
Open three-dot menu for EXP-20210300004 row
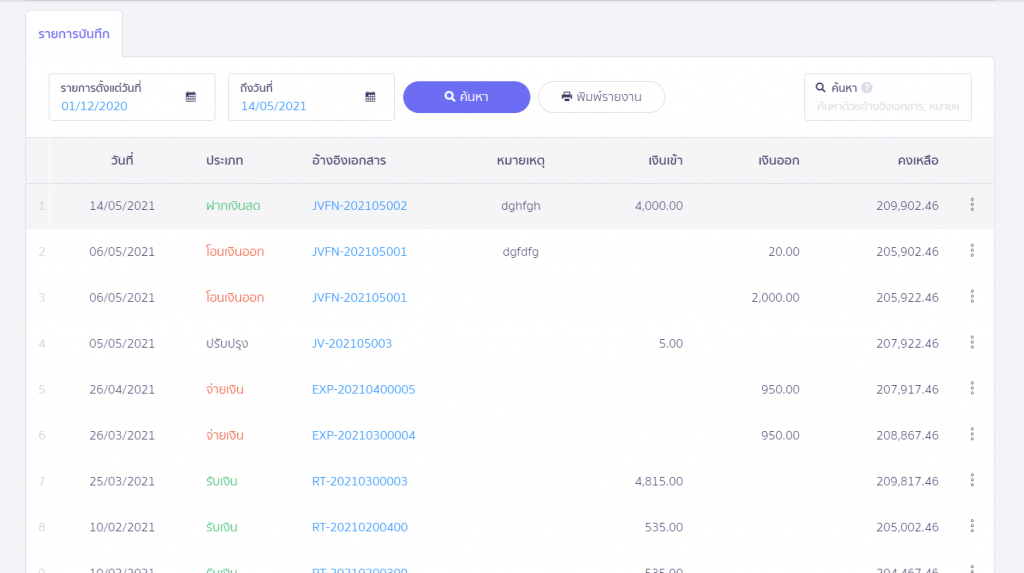pos(971,435)
